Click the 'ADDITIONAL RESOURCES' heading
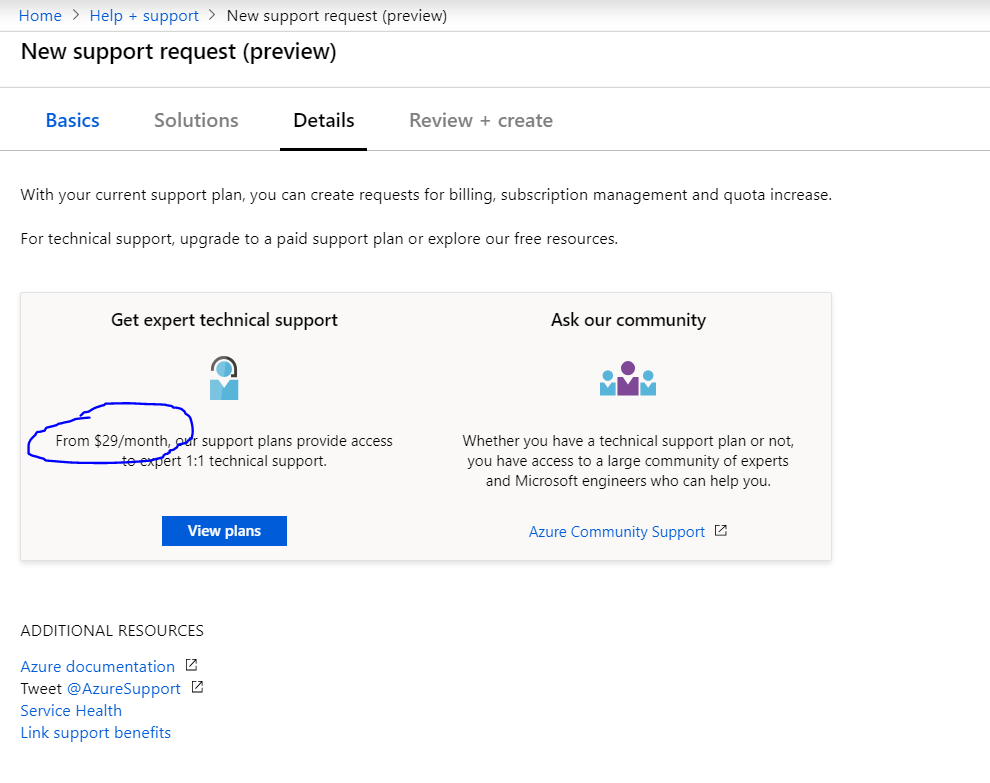990x783 pixels. point(112,631)
